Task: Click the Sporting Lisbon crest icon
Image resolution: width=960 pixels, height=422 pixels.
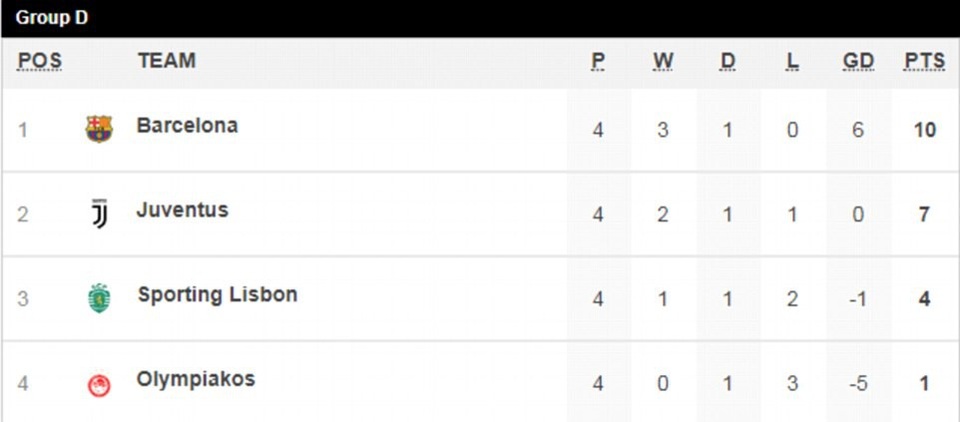Action: (x=99, y=298)
